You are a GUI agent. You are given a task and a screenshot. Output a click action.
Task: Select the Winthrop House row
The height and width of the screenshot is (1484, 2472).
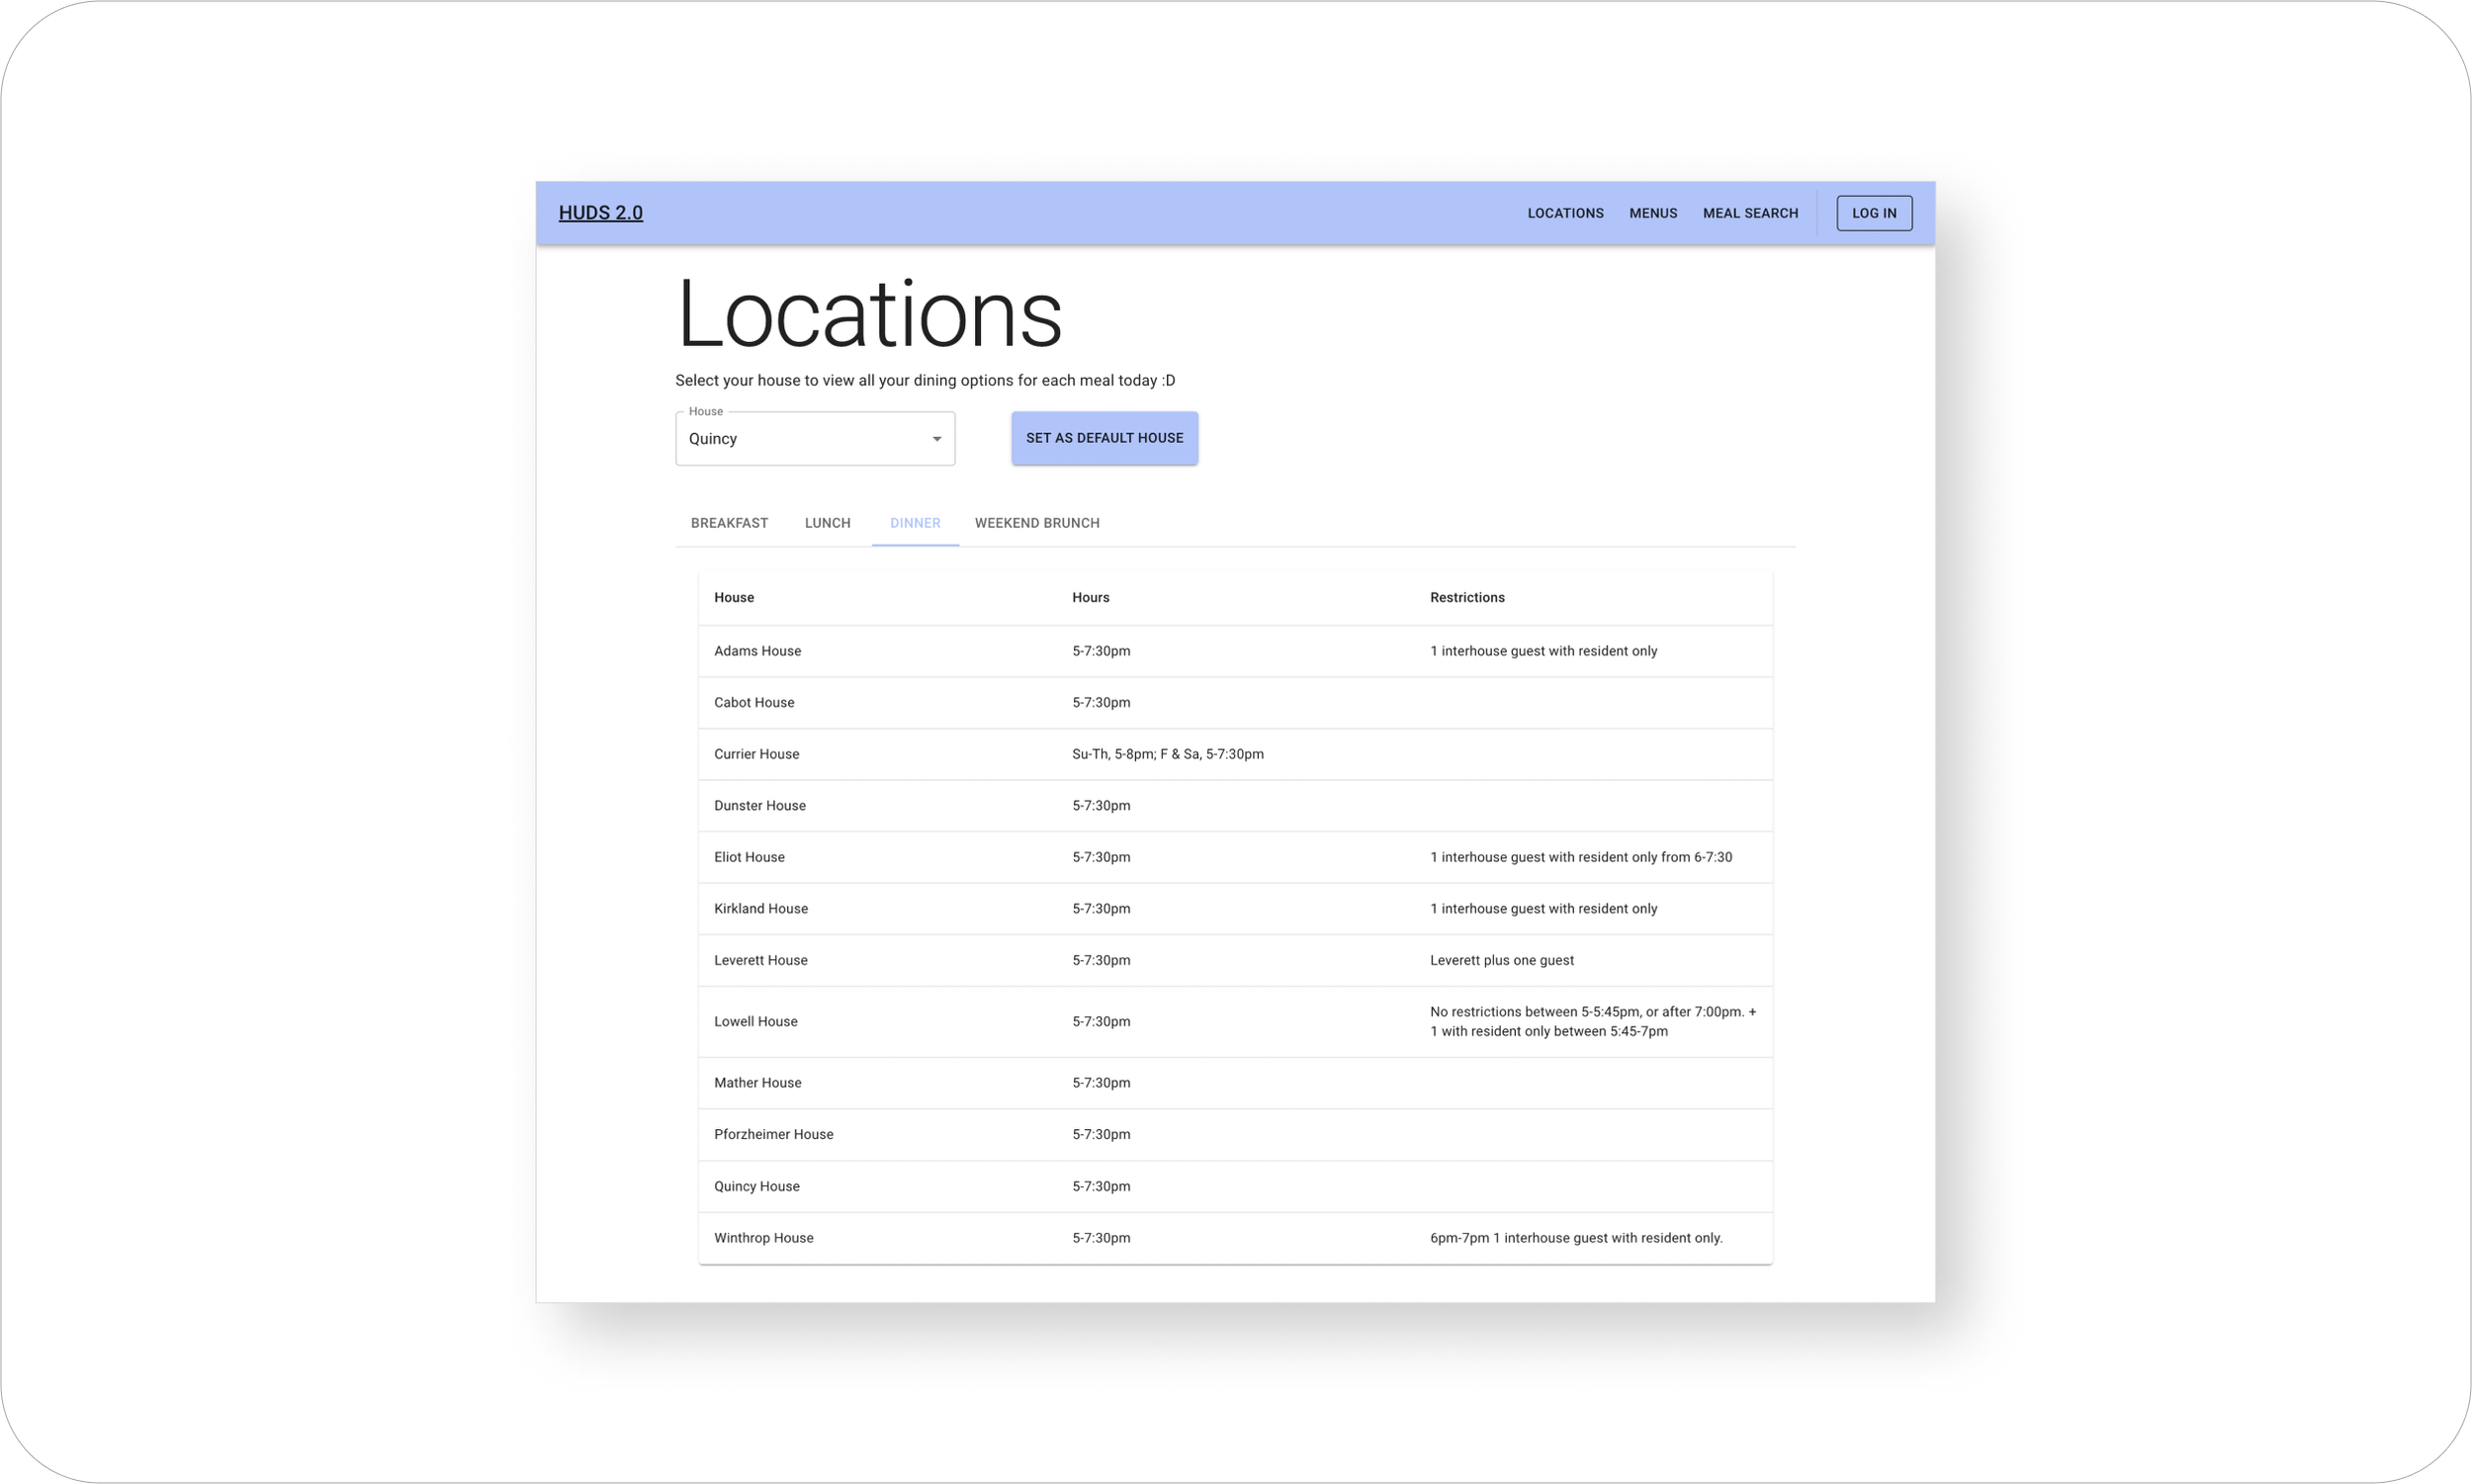click(x=763, y=1238)
